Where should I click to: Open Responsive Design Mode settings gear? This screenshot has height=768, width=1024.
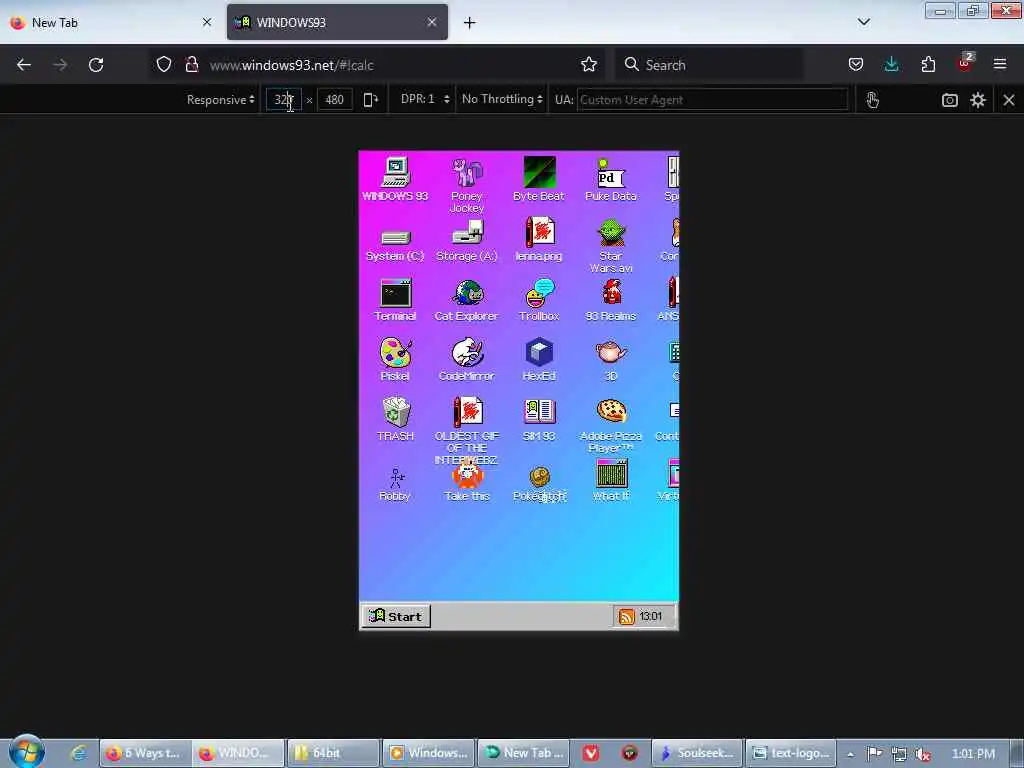tap(978, 100)
